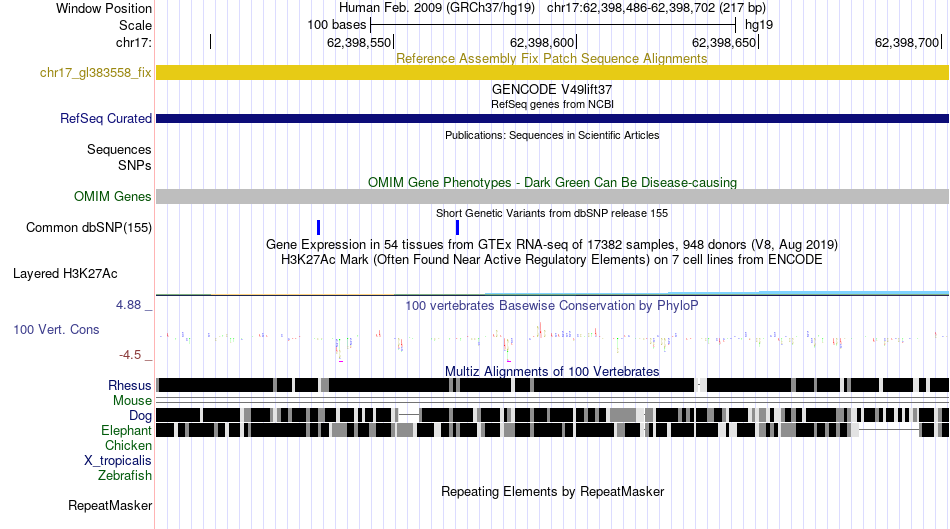950x529 pixels.
Task: Select the yellow fix patch alignment bar
Action: pos(552,73)
